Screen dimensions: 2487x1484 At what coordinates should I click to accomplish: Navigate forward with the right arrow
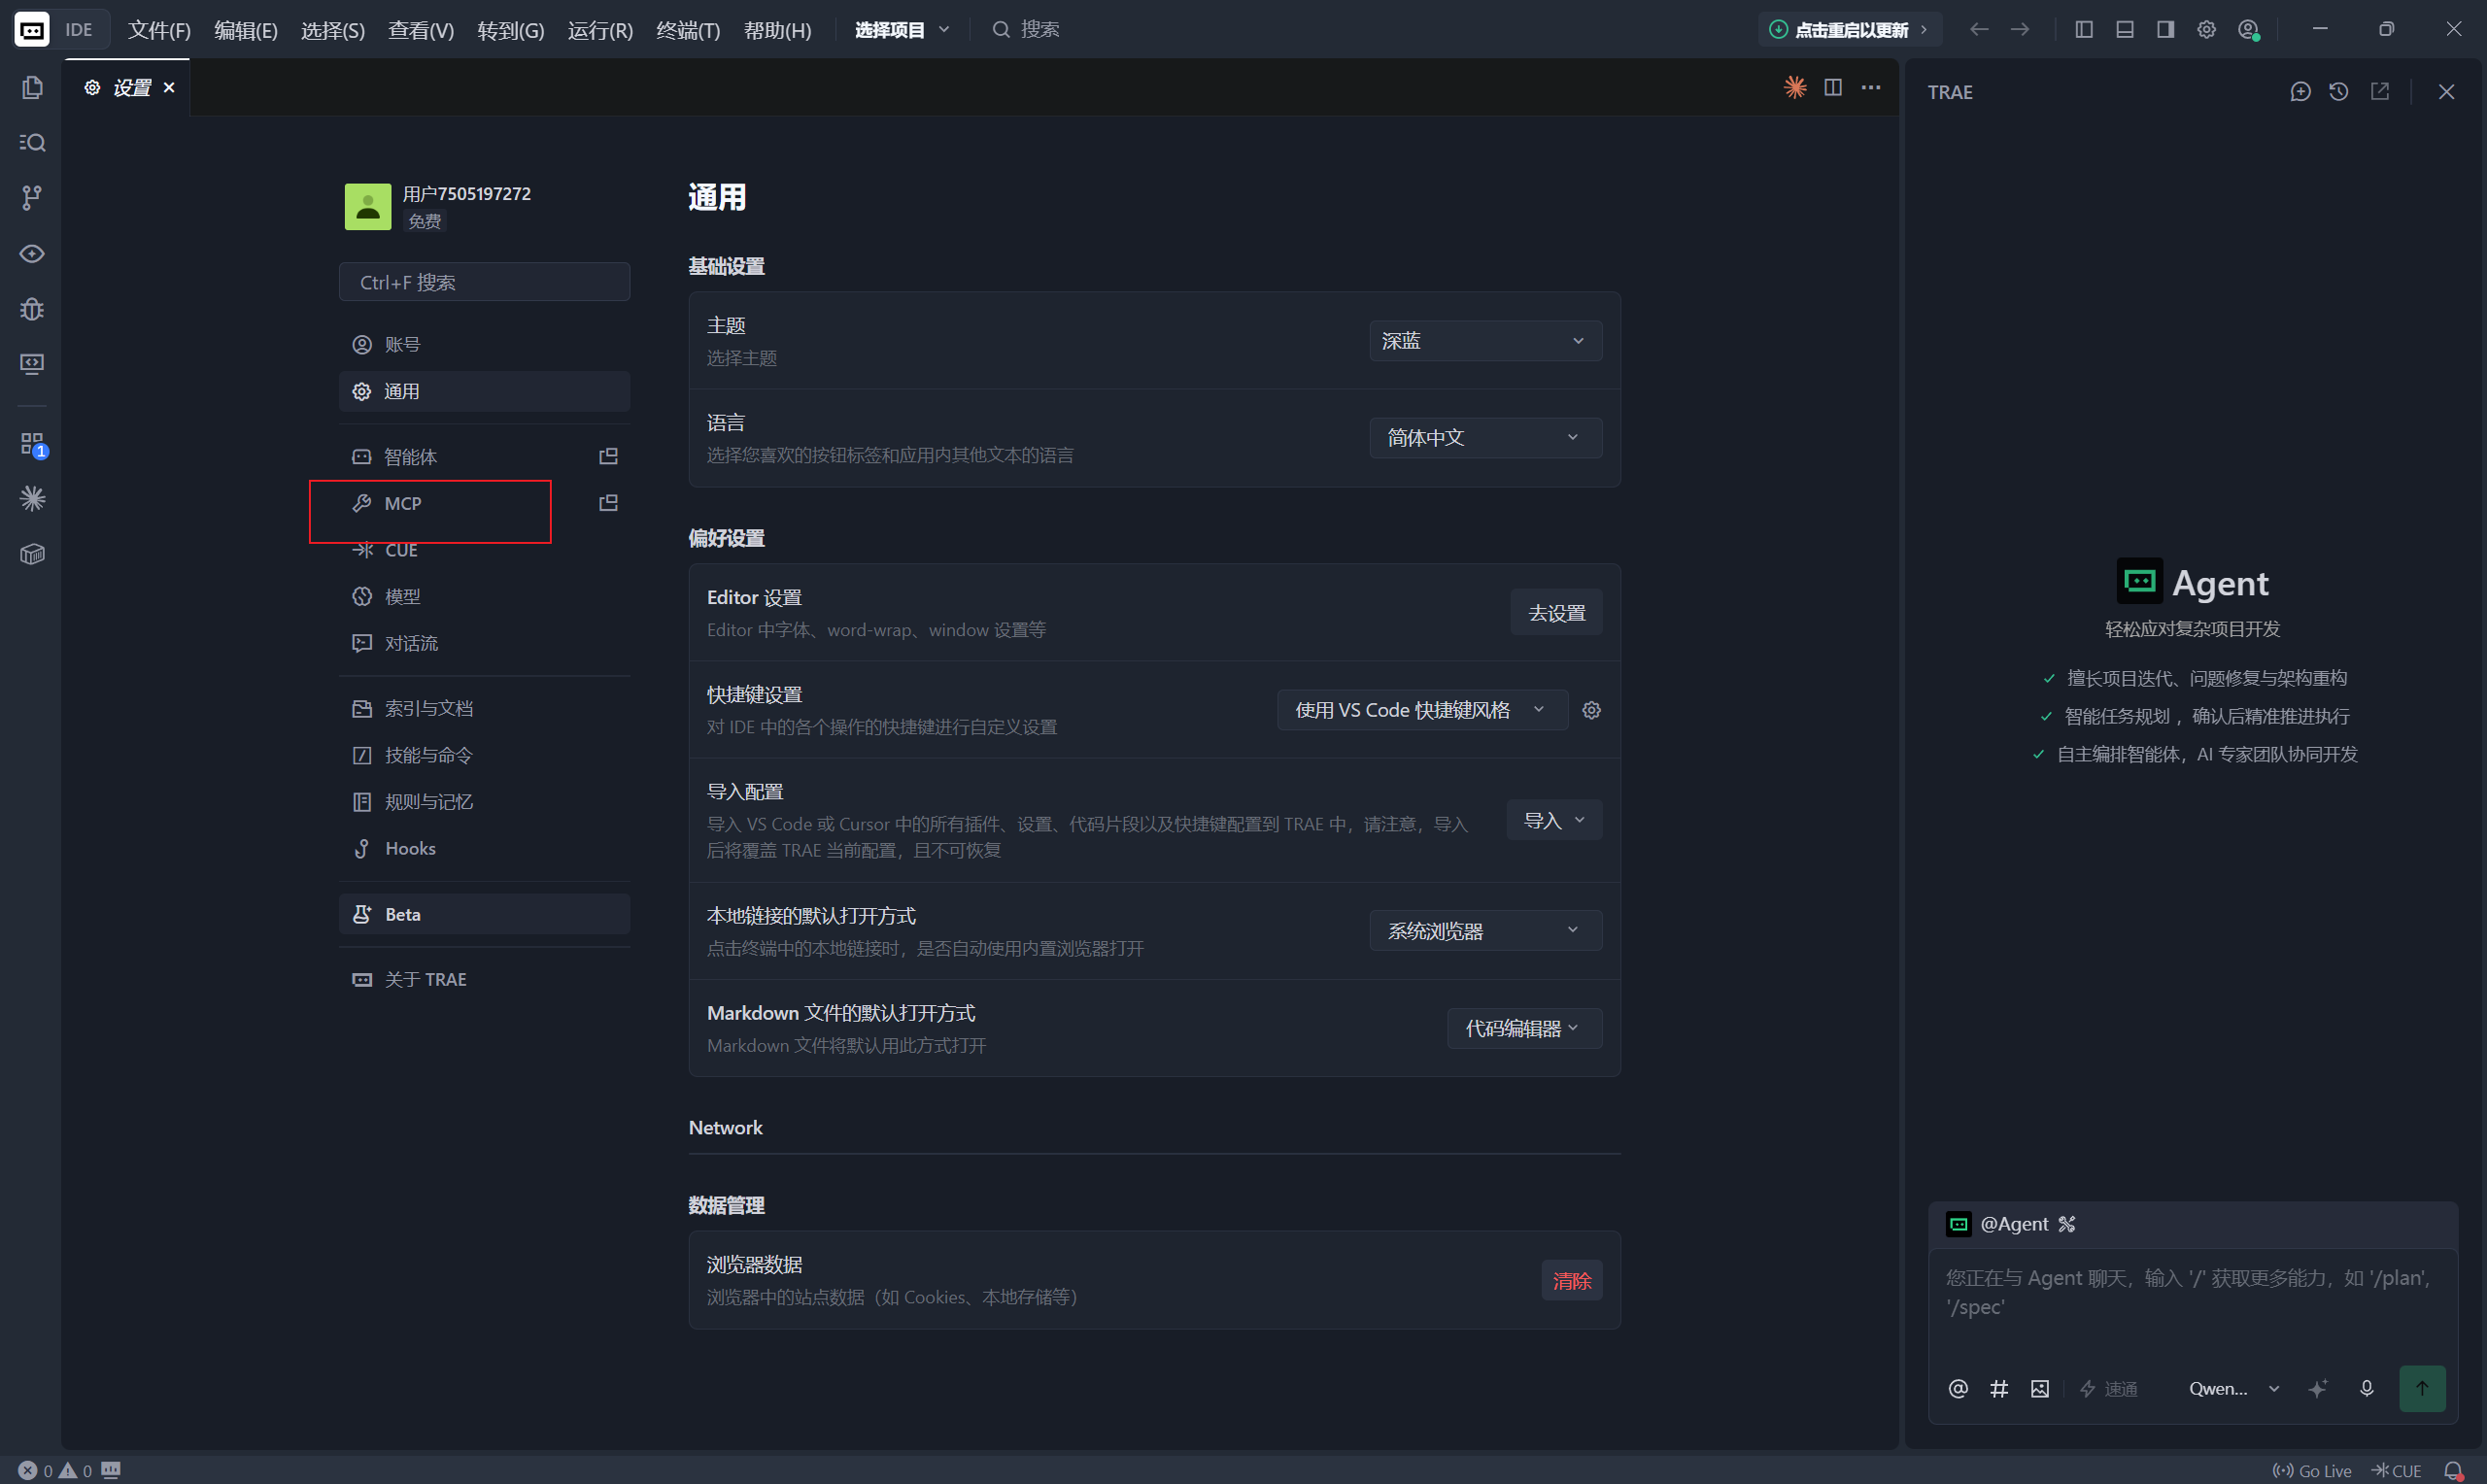pos(2020,30)
